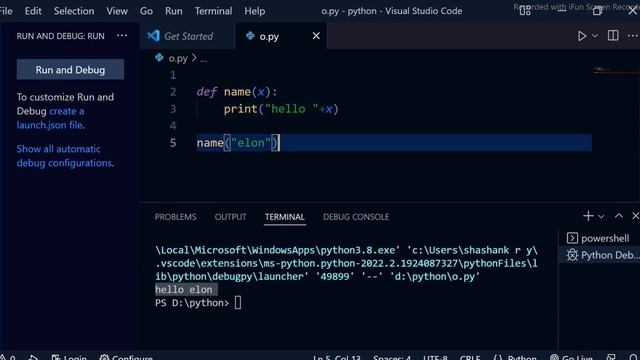Open the Edit menu

(33, 11)
